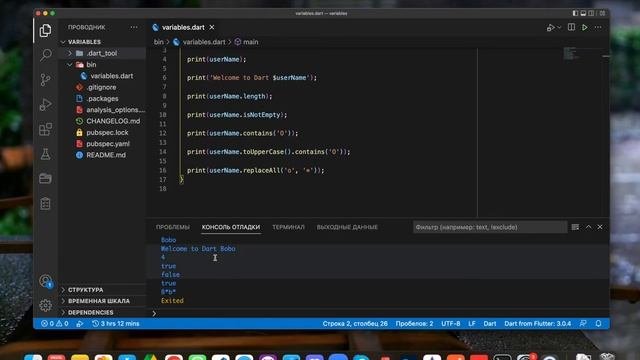The width and height of the screenshot is (640, 360).
Task: Expand the .dart_tool folder
Action: (102, 53)
